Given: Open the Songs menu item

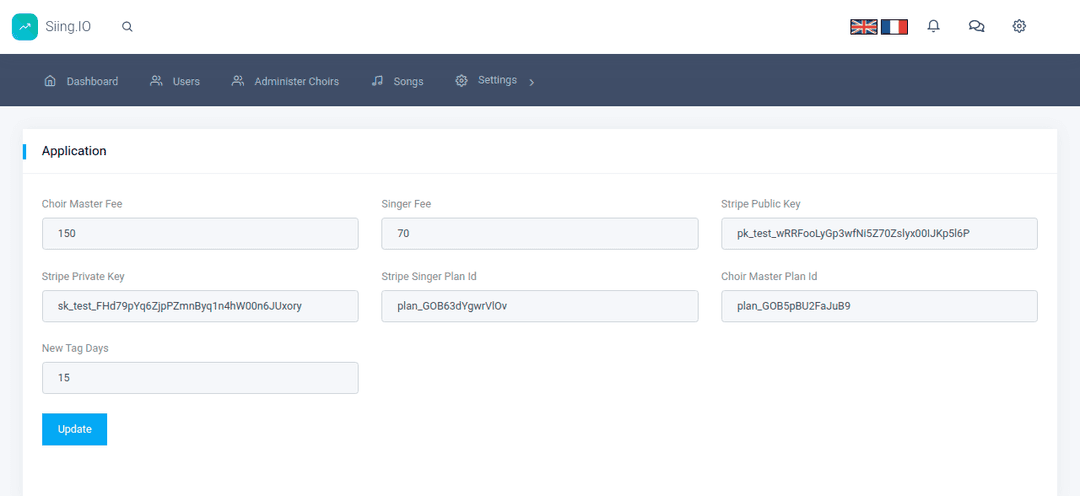Looking at the screenshot, I should [408, 81].
